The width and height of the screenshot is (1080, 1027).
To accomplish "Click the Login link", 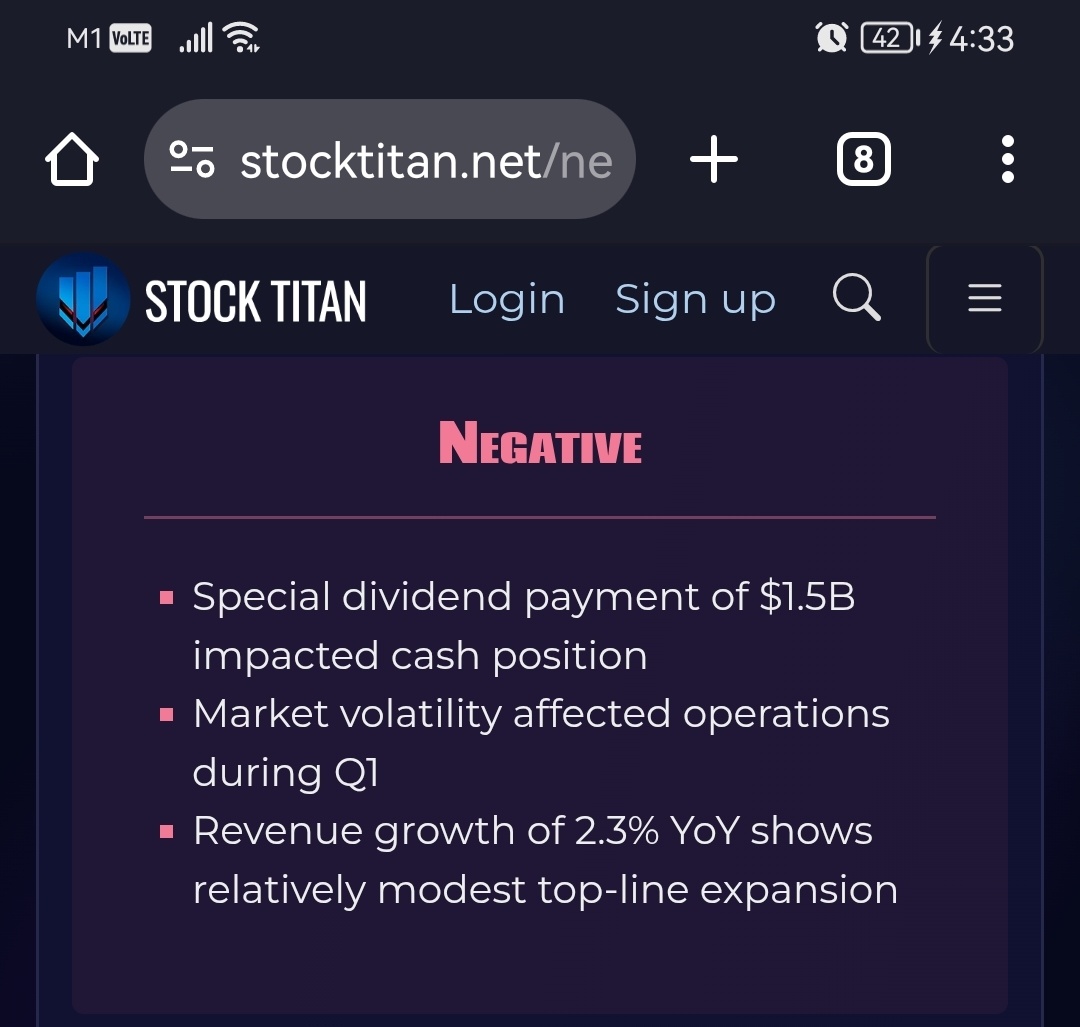I will click(507, 300).
